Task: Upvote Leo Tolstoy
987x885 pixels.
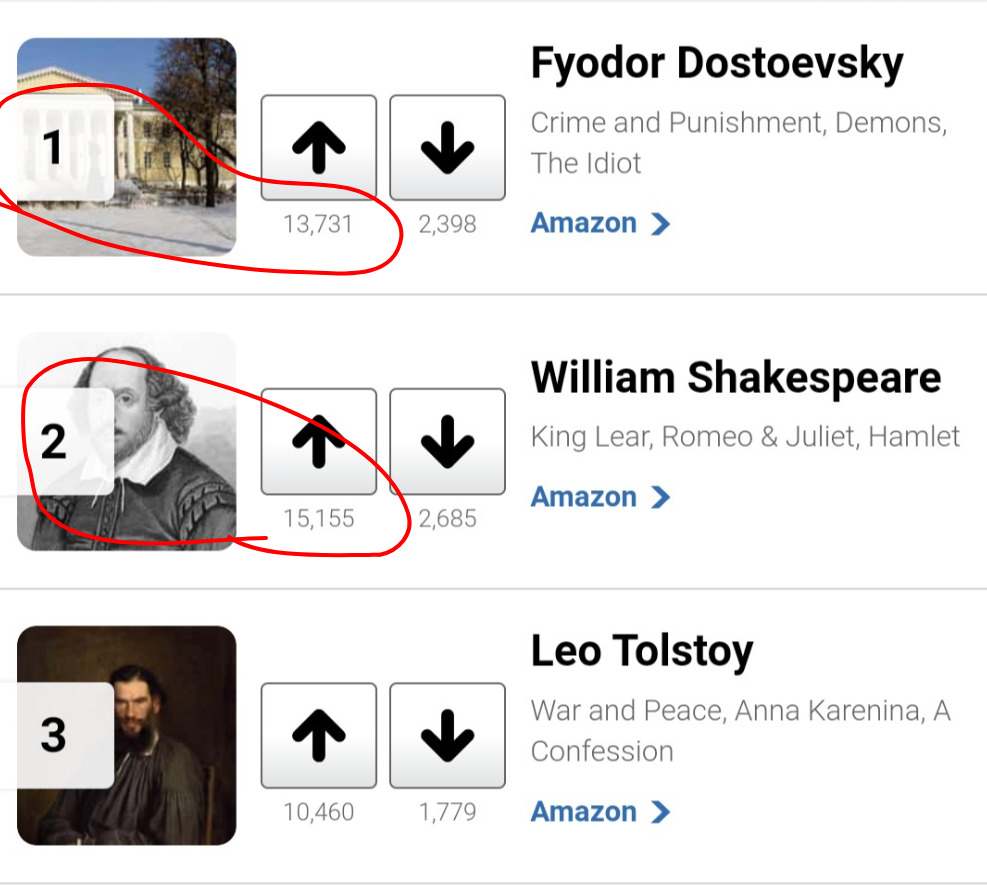Action: [x=318, y=736]
